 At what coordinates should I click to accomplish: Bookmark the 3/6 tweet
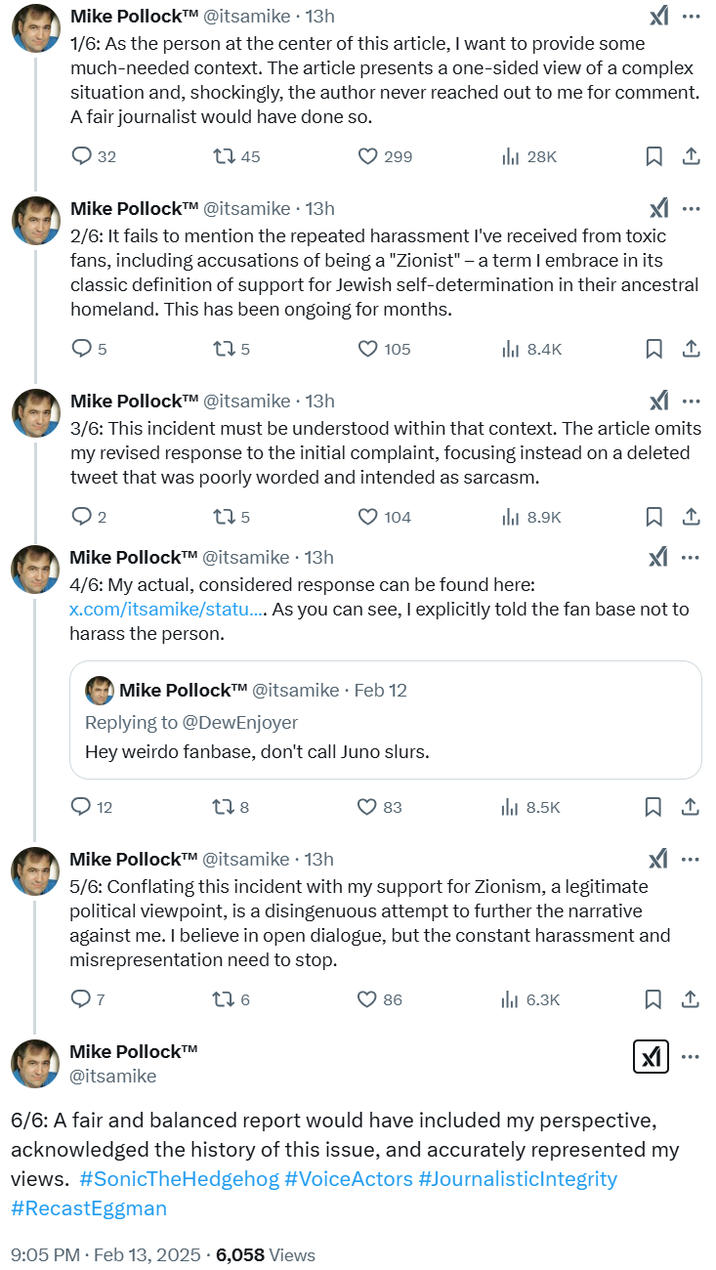[x=653, y=516]
